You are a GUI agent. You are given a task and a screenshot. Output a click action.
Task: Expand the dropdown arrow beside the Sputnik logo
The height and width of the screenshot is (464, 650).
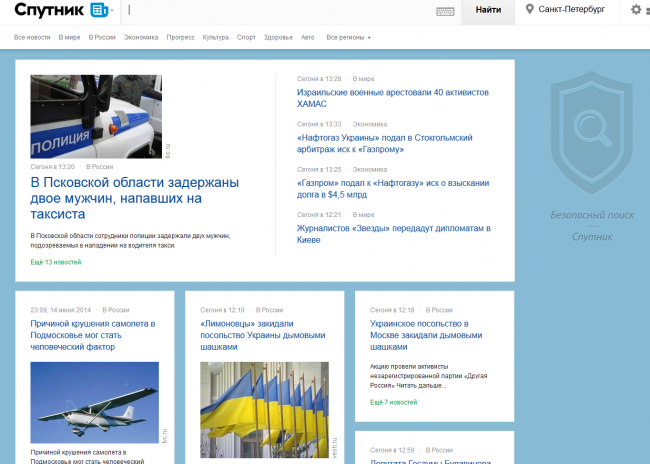pyautogui.click(x=112, y=10)
